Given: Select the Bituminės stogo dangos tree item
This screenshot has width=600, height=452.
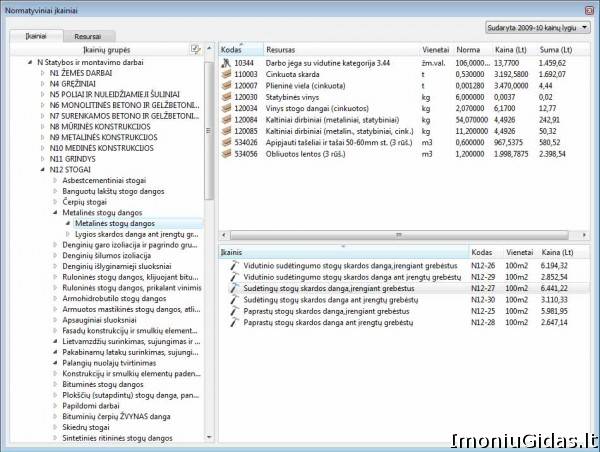Looking at the screenshot, I should click(103, 383).
